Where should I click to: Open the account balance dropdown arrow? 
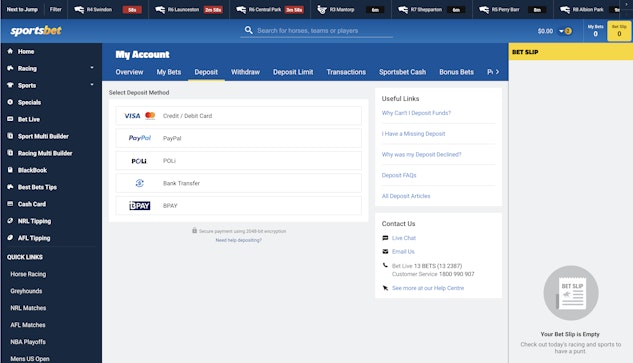[561, 31]
